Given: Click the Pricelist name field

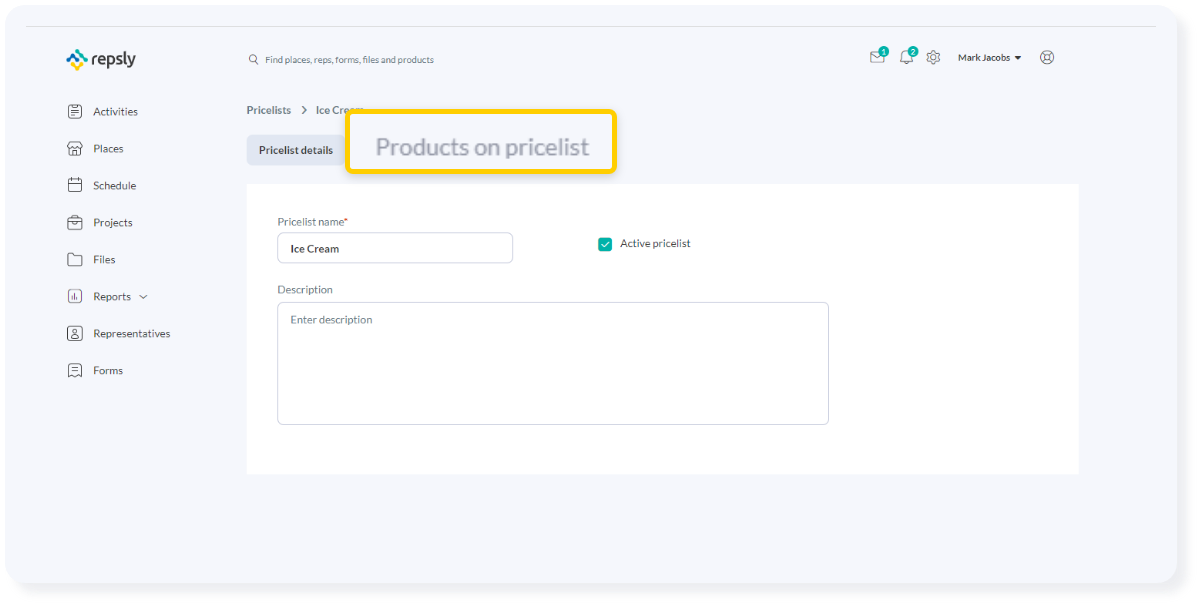Looking at the screenshot, I should pos(395,248).
